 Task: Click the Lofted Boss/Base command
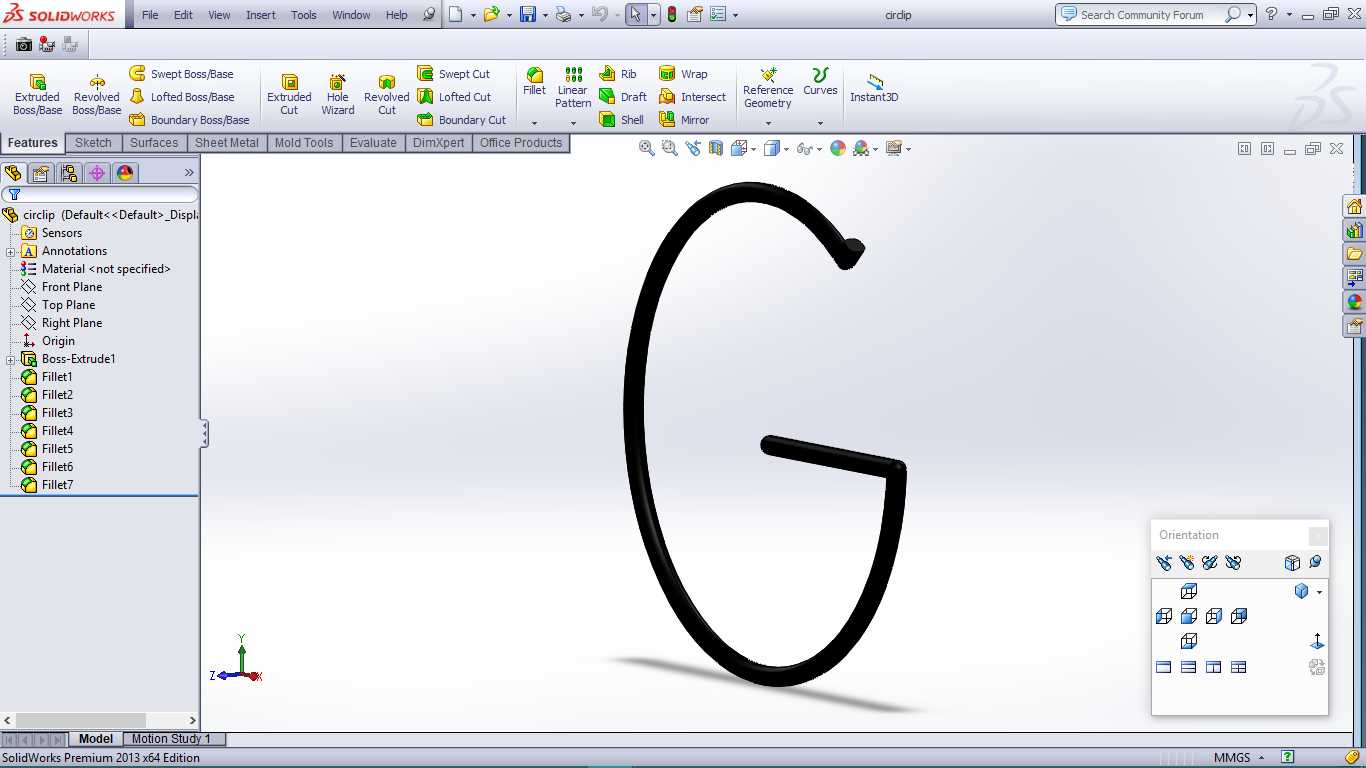pos(182,97)
